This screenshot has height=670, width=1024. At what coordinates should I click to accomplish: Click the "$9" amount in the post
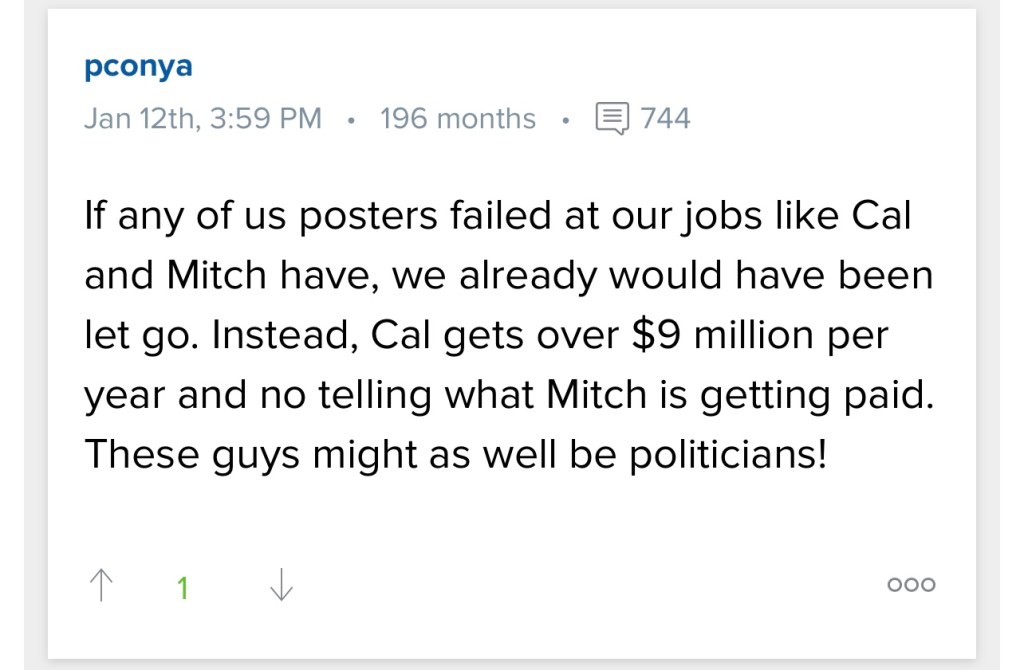click(x=657, y=335)
